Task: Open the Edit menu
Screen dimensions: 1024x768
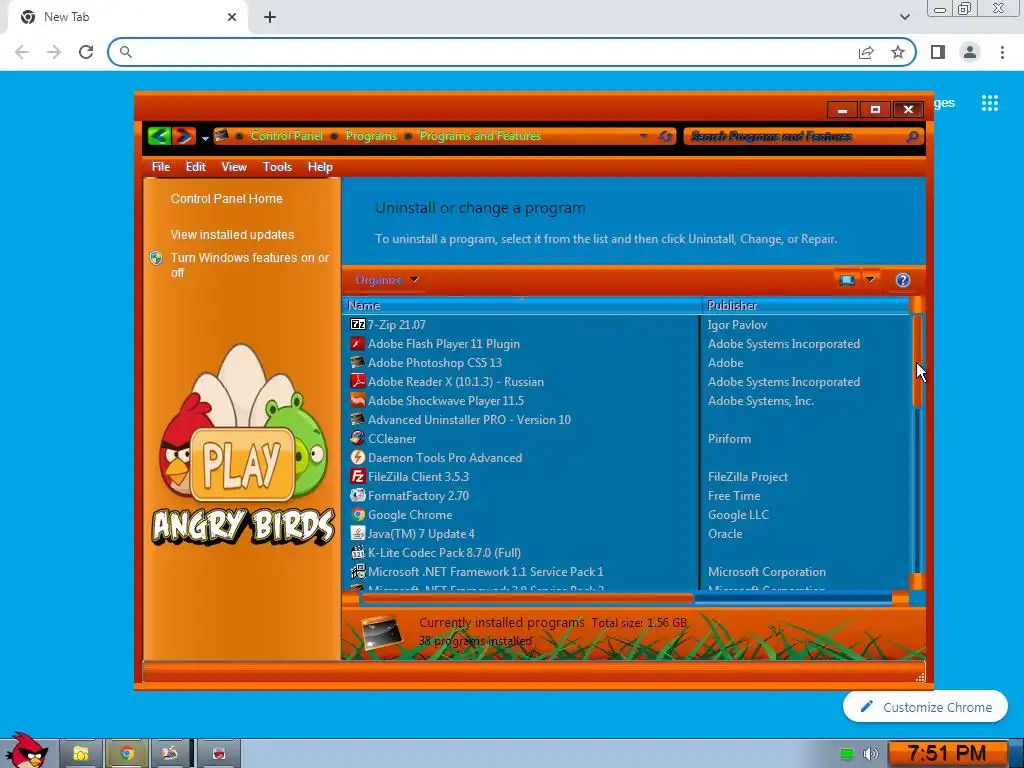Action: (195, 167)
